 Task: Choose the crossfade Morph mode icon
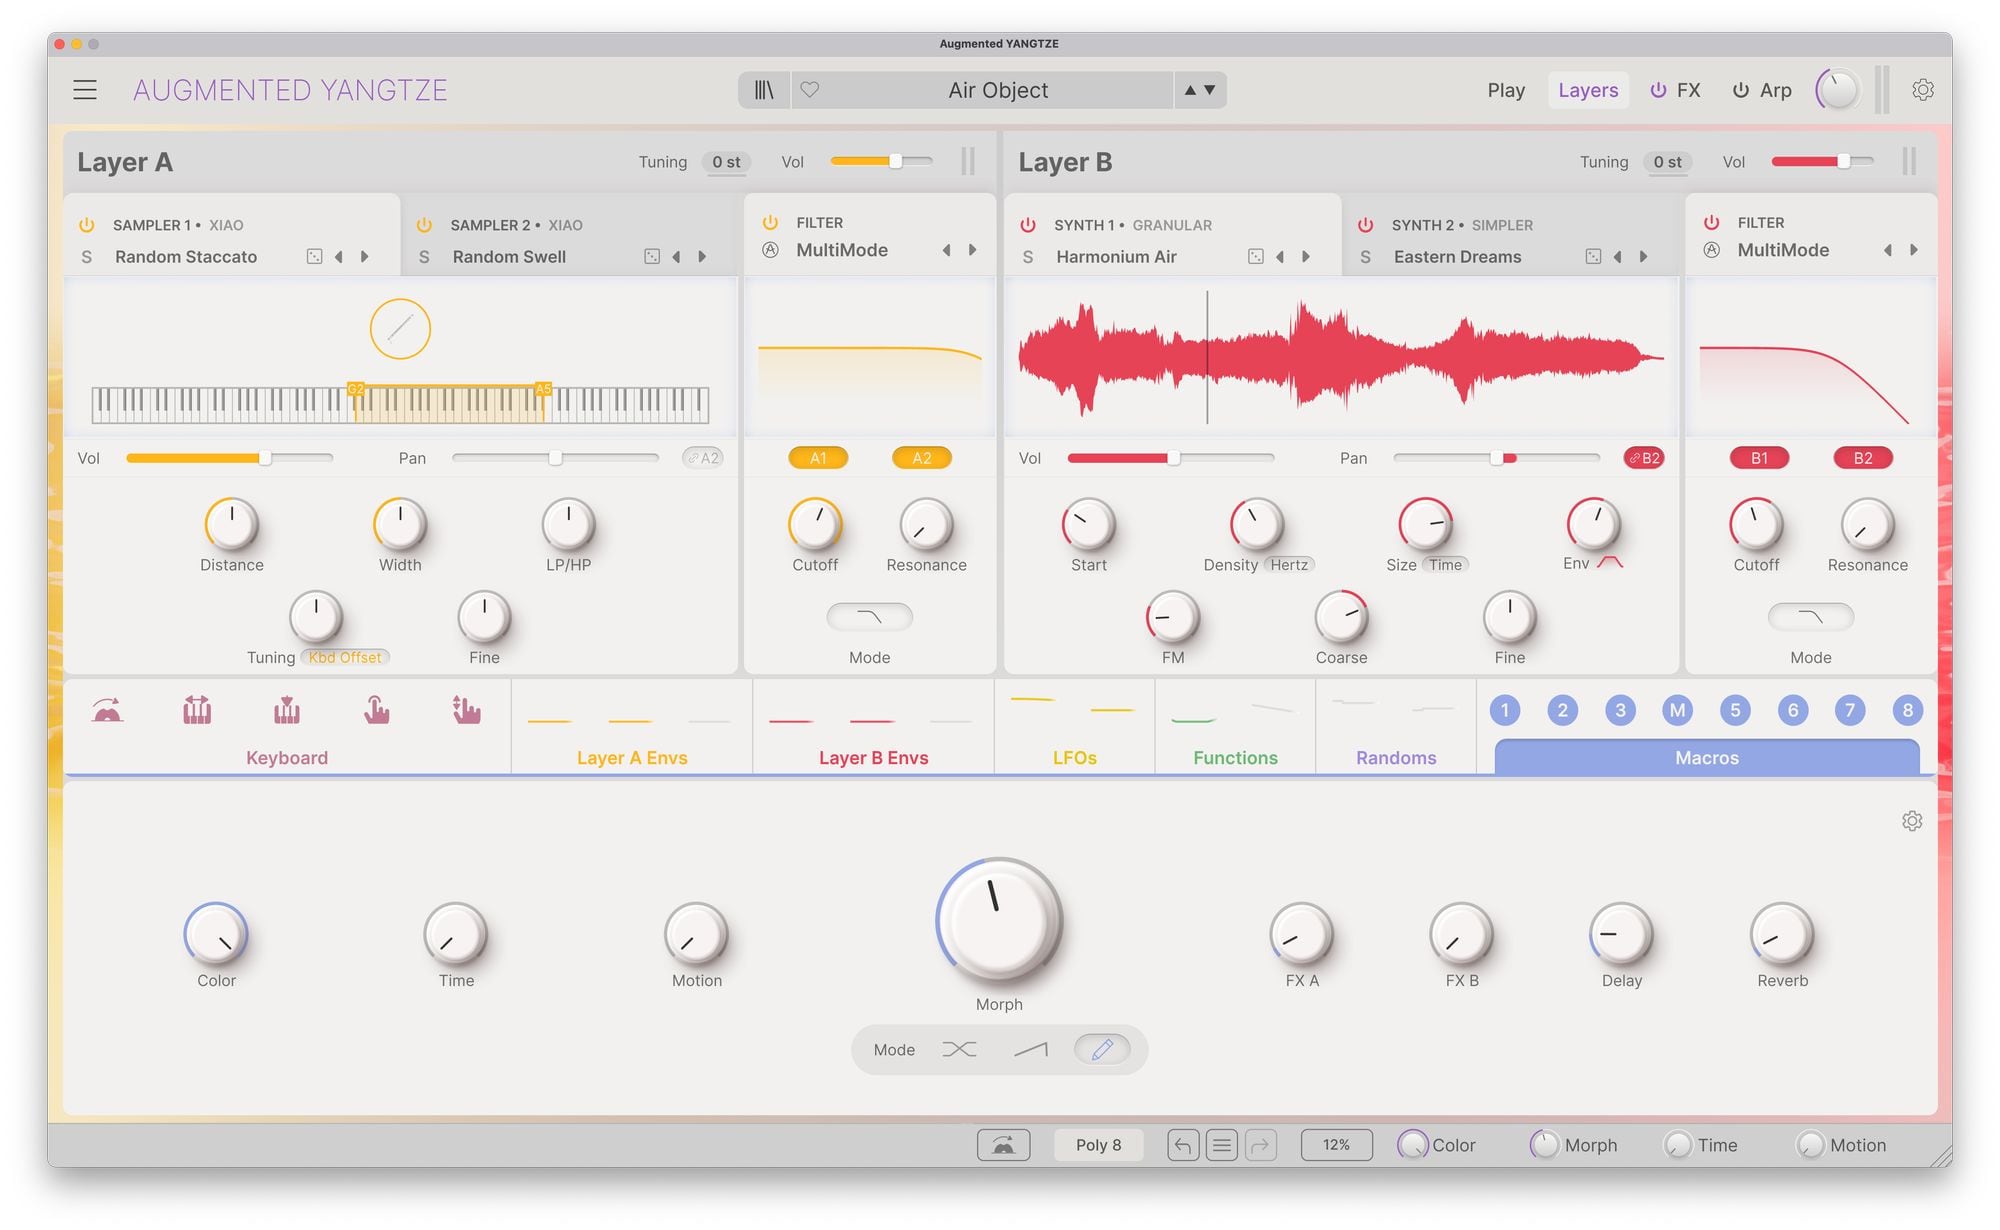pos(959,1049)
